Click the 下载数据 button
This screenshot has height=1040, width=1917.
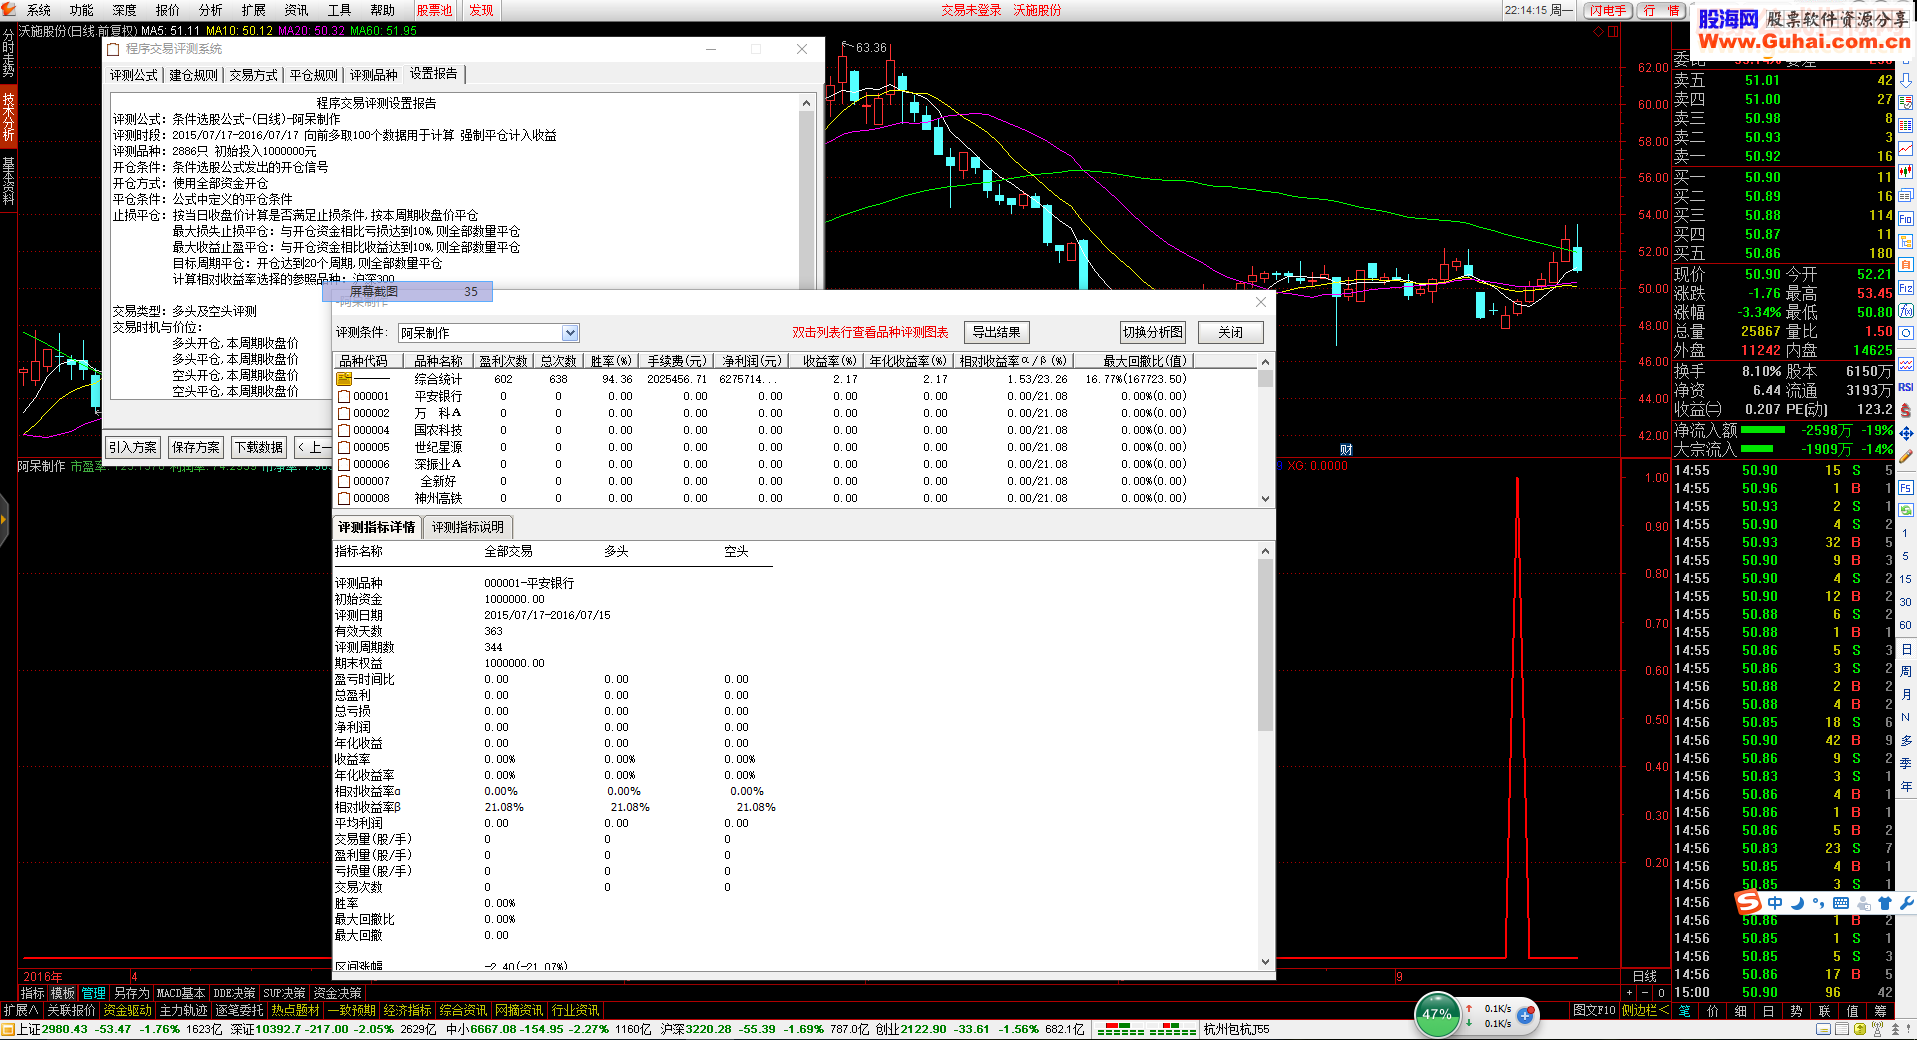click(x=259, y=447)
